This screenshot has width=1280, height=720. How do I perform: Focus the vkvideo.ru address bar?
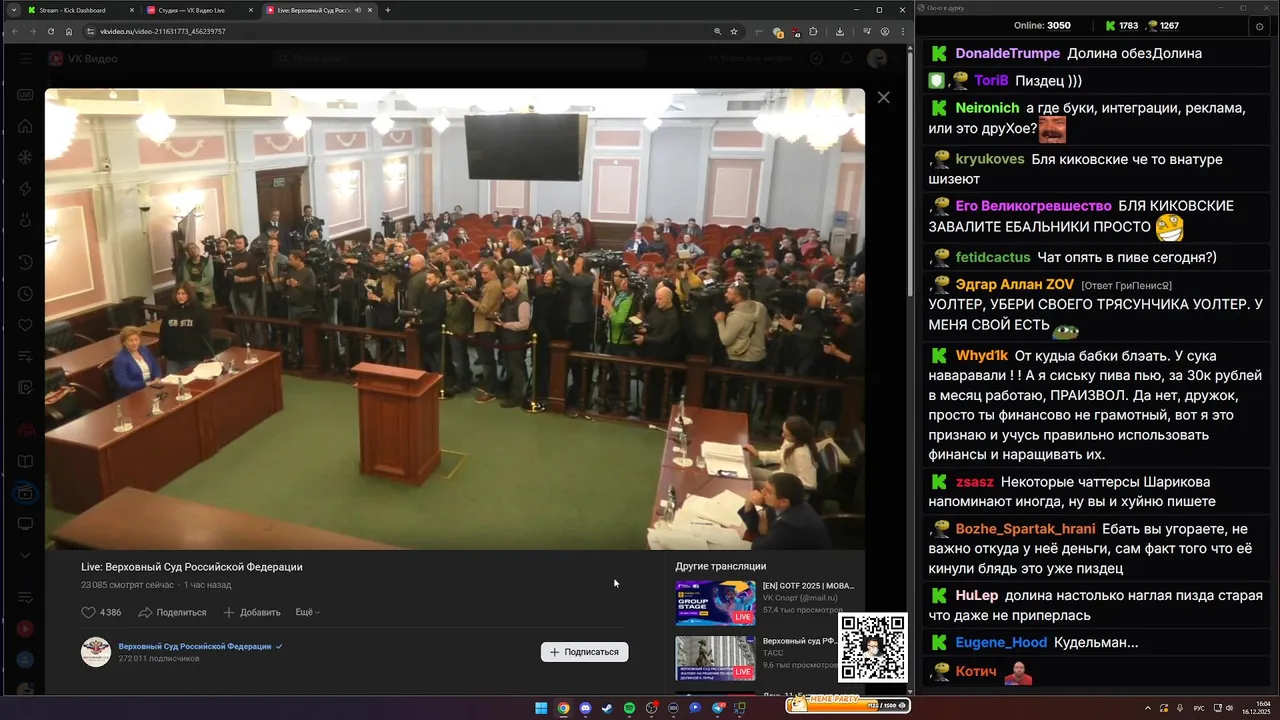(400, 31)
